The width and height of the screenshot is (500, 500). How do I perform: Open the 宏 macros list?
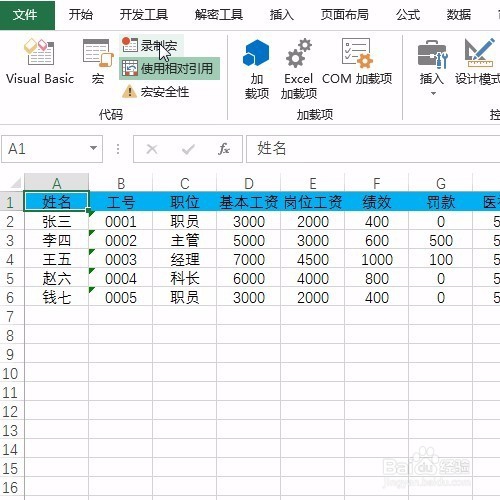(98, 62)
